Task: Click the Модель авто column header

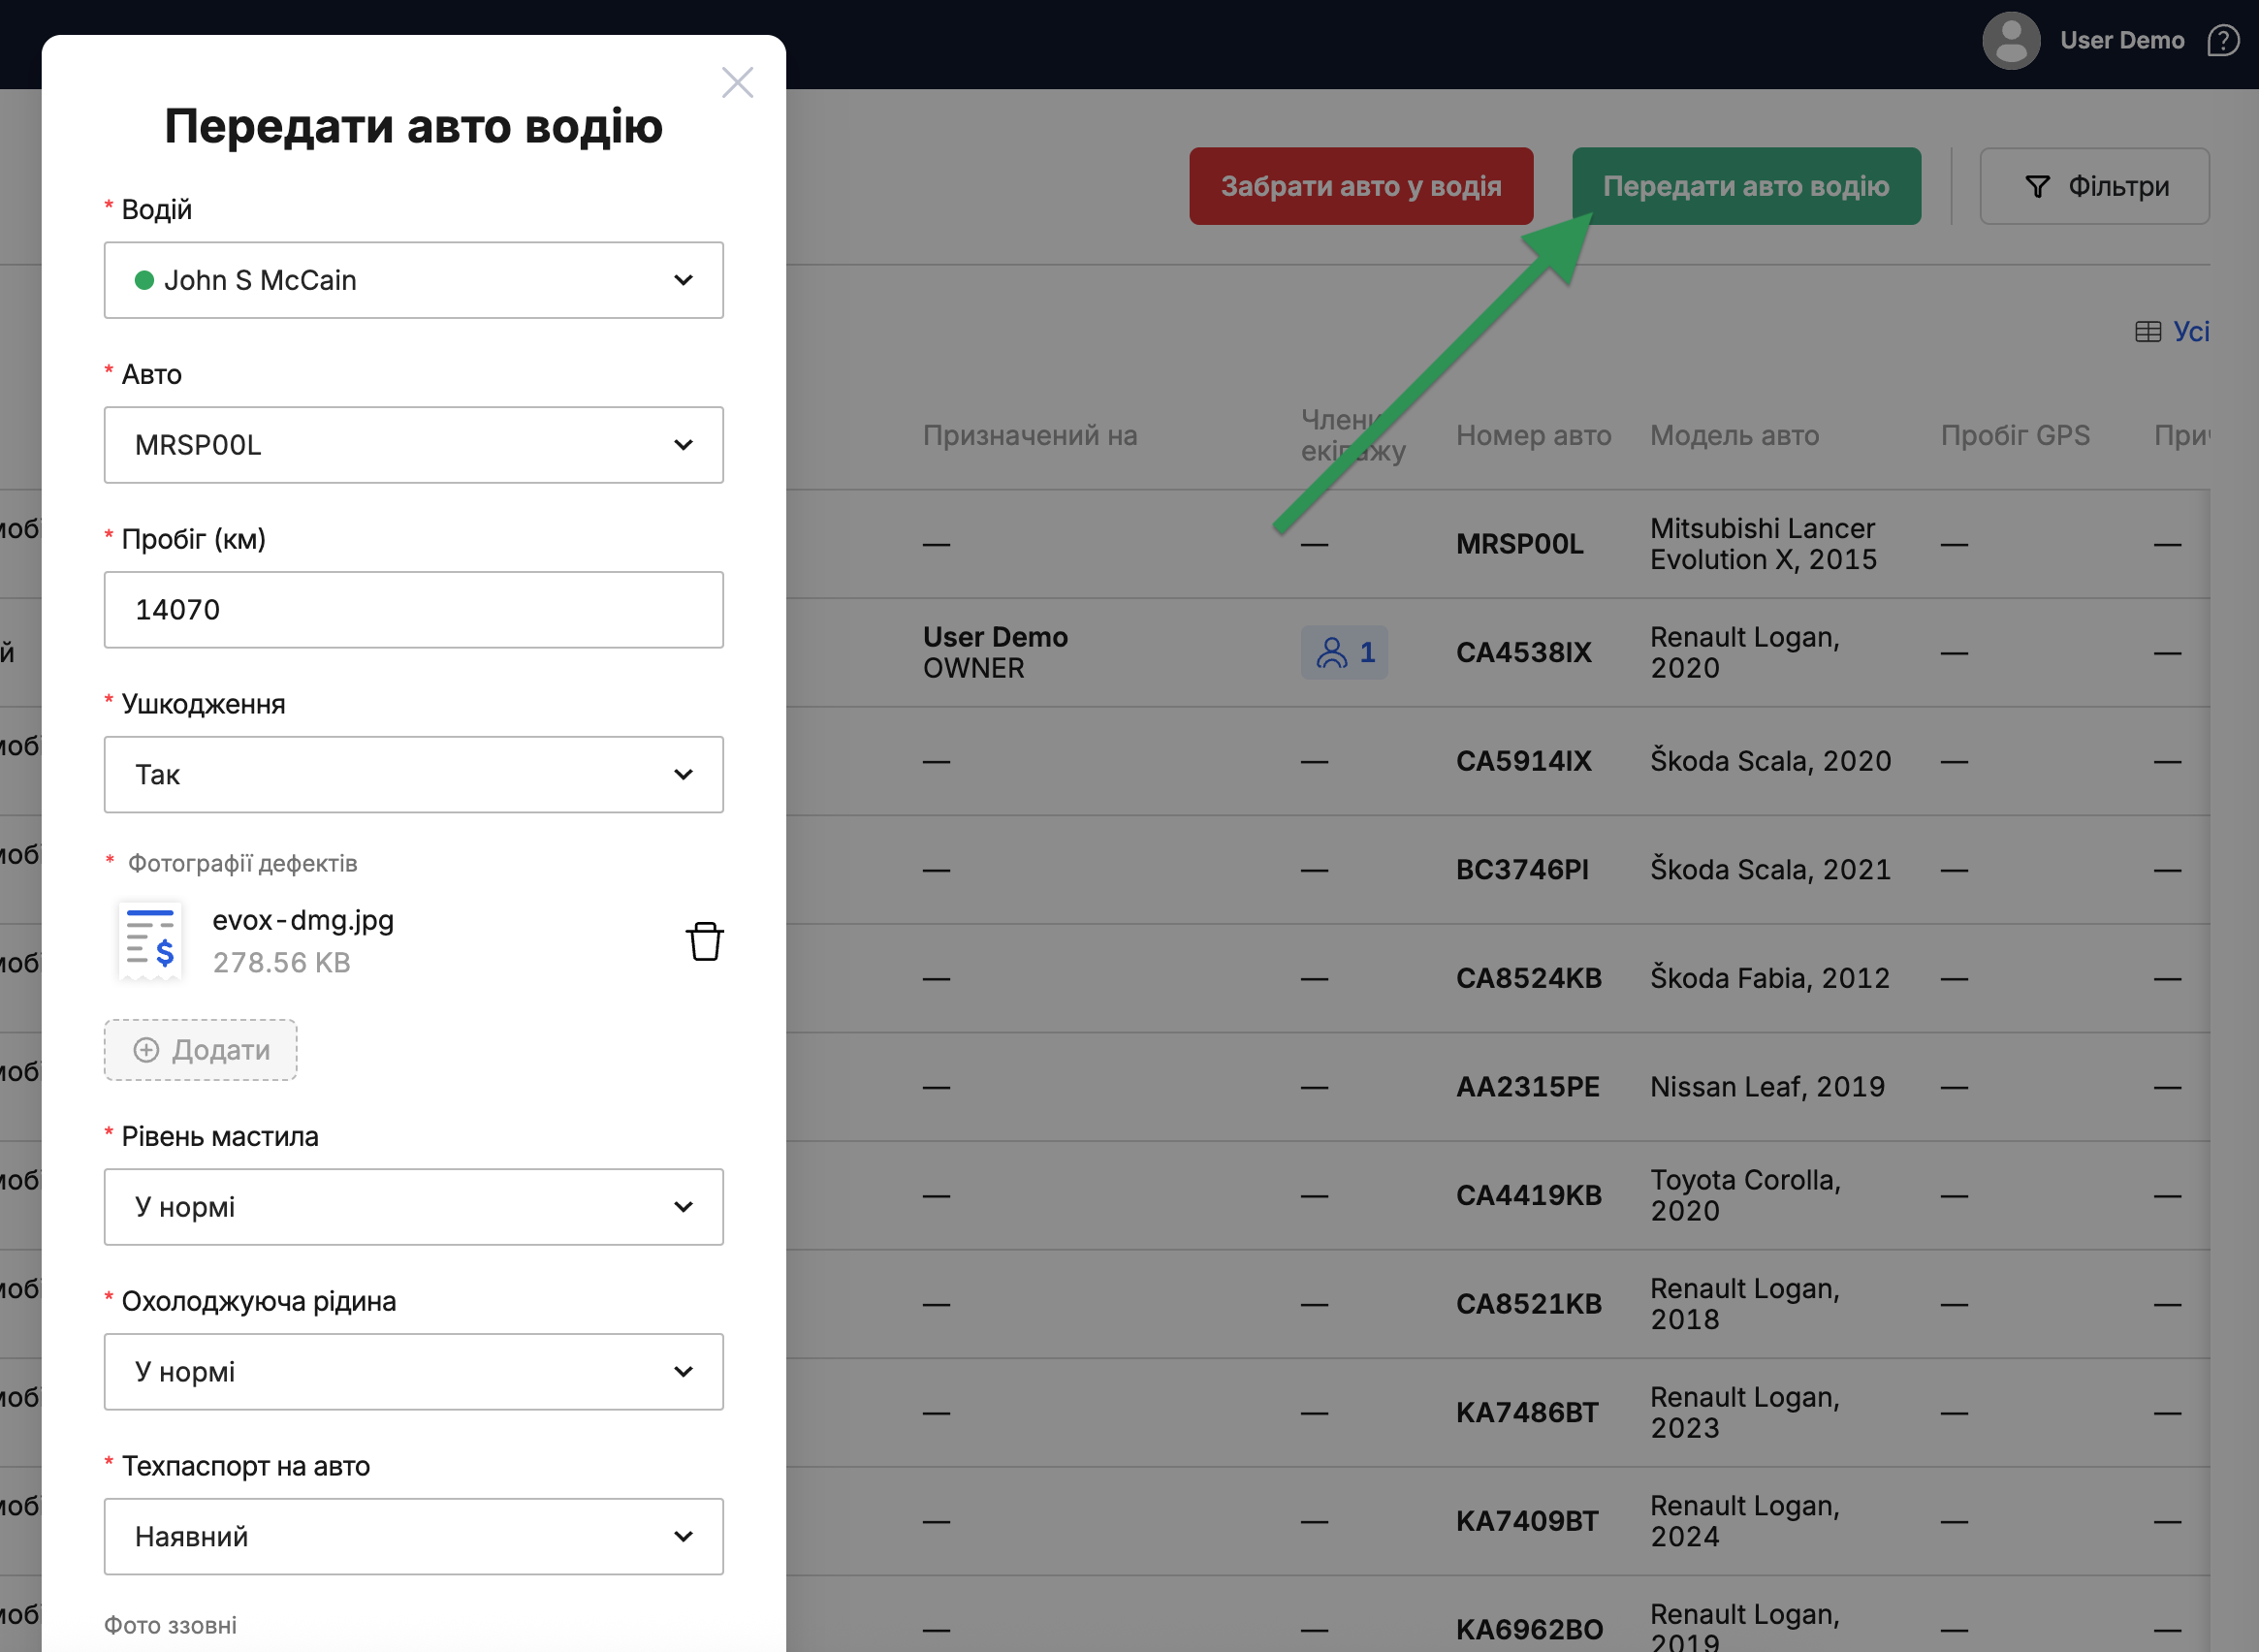Action: 1734,435
